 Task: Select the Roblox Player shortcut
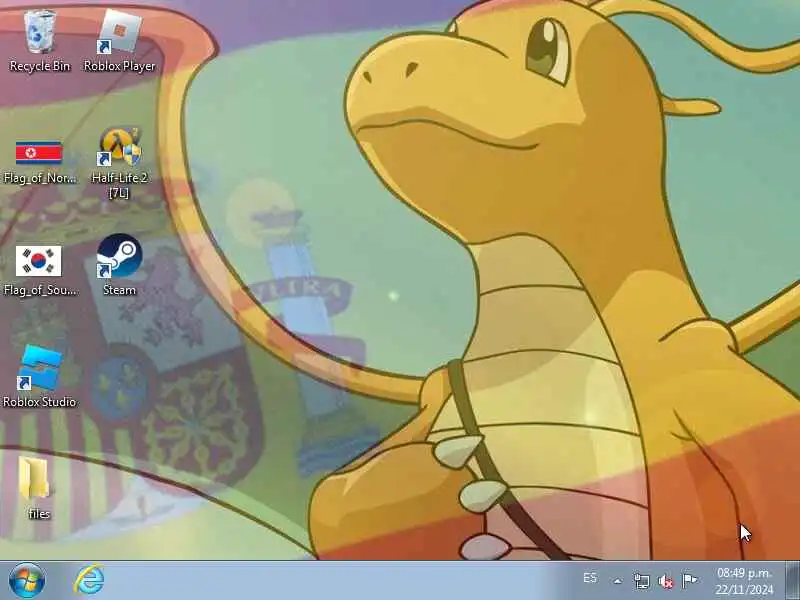coord(119,41)
